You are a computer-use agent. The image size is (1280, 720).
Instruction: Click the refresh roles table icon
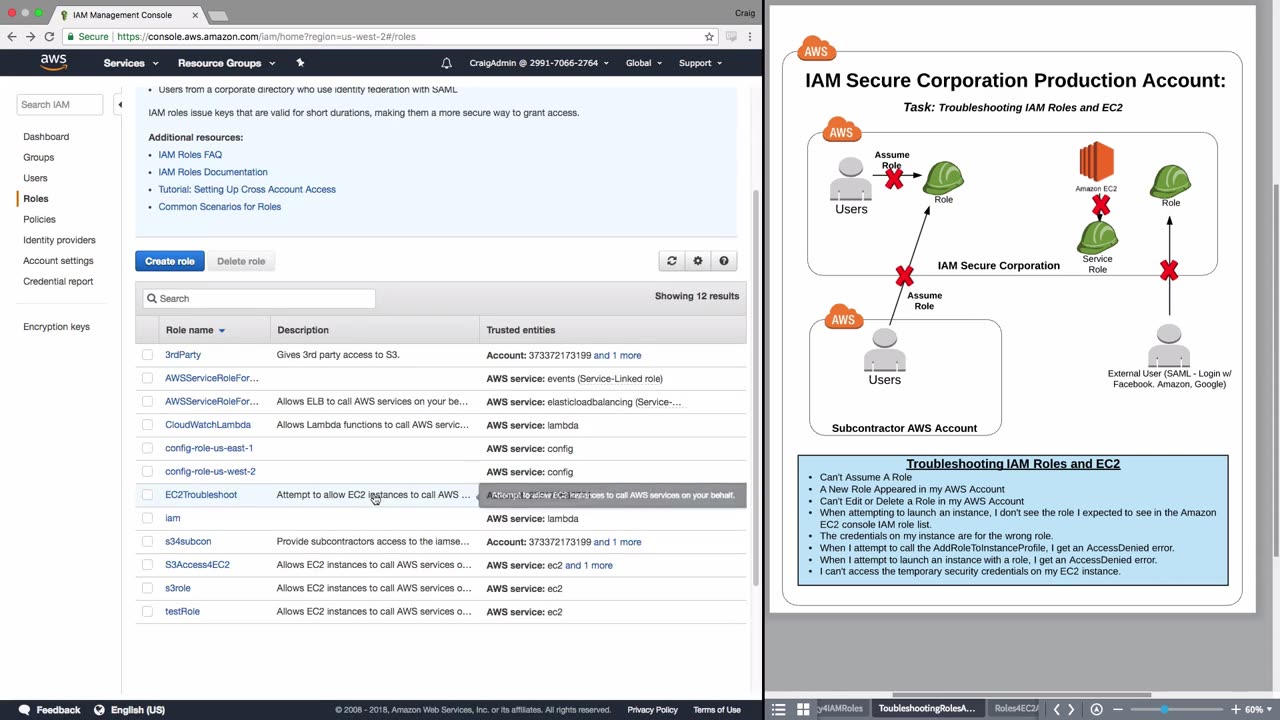pyautogui.click(x=672, y=261)
